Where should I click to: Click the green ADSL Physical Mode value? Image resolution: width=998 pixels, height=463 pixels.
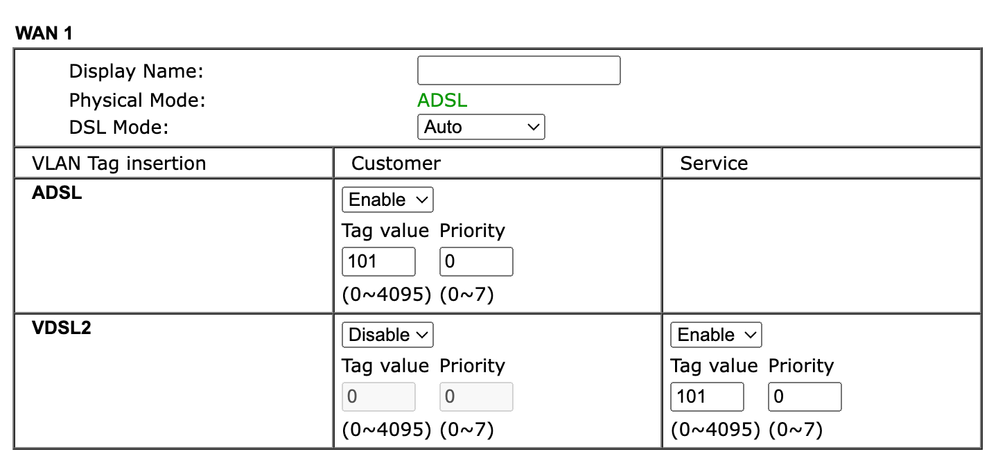coord(442,100)
